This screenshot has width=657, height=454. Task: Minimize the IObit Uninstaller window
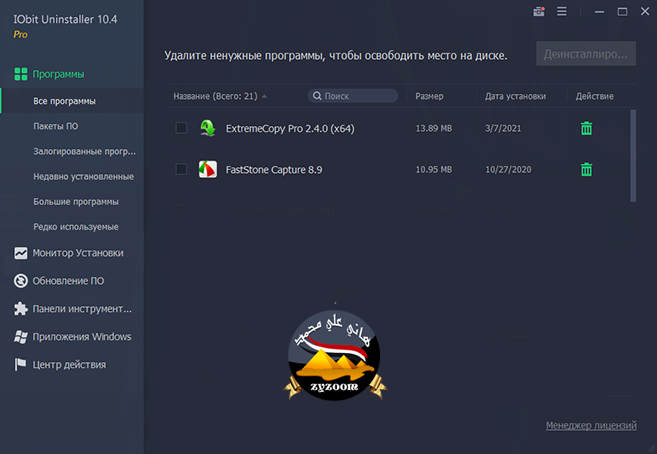pyautogui.click(x=599, y=12)
